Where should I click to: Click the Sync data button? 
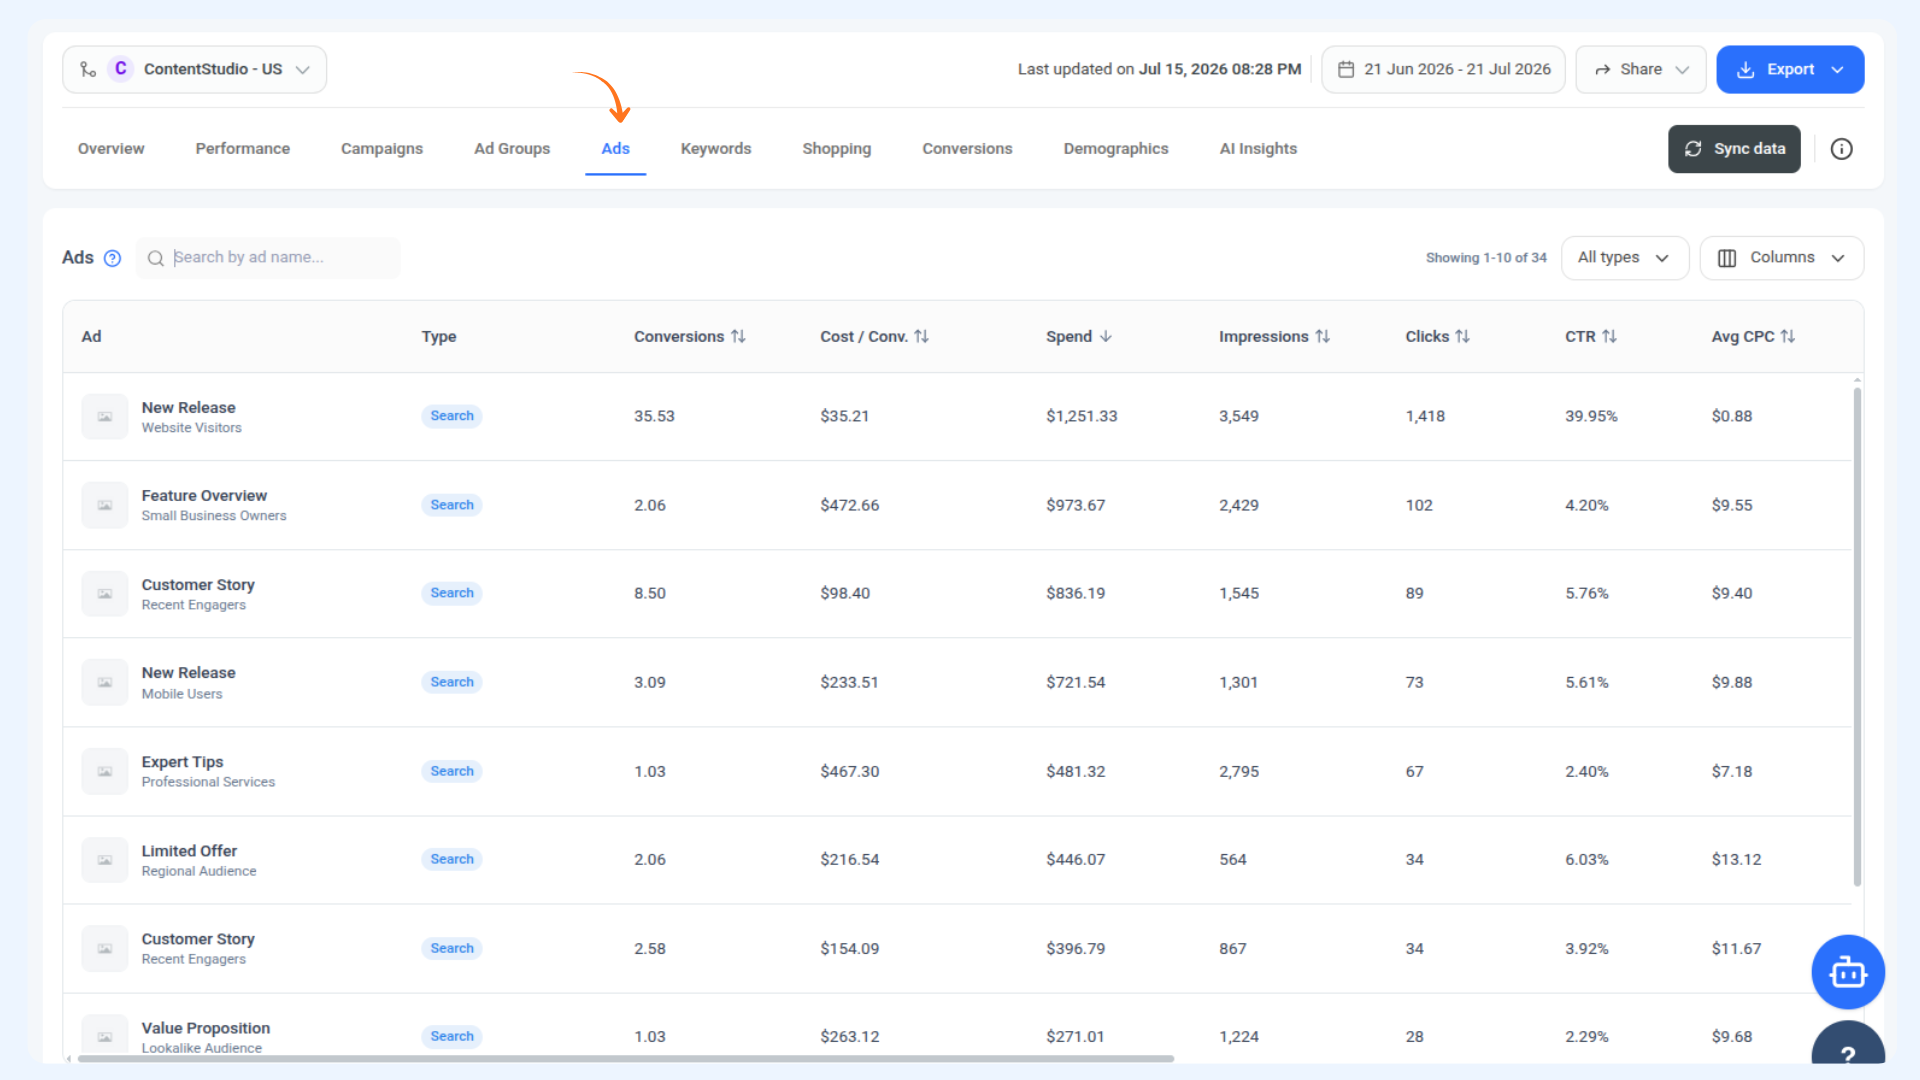pos(1734,149)
